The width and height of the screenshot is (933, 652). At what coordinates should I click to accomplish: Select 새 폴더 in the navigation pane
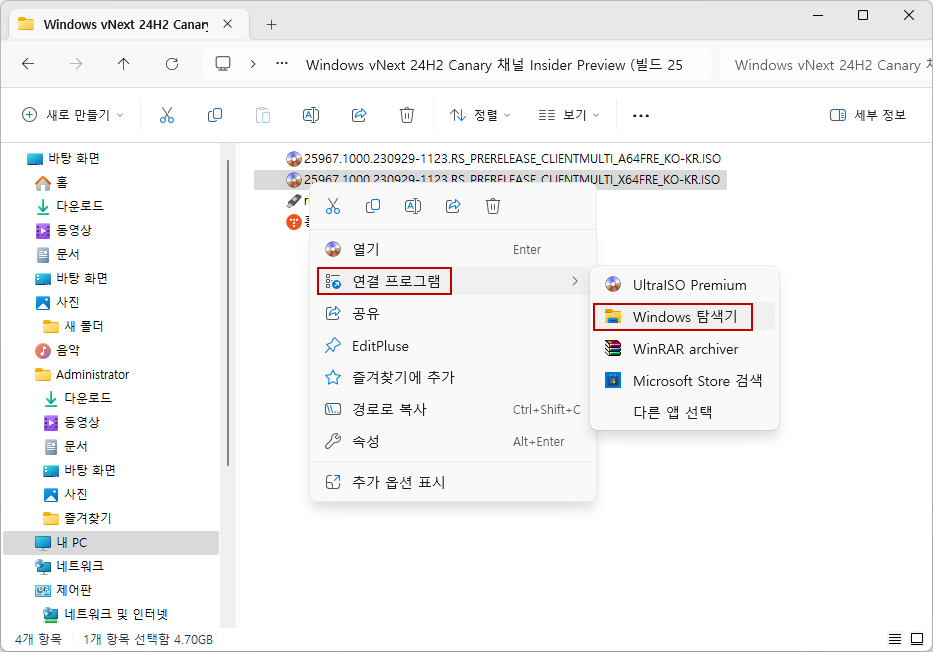[x=74, y=326]
